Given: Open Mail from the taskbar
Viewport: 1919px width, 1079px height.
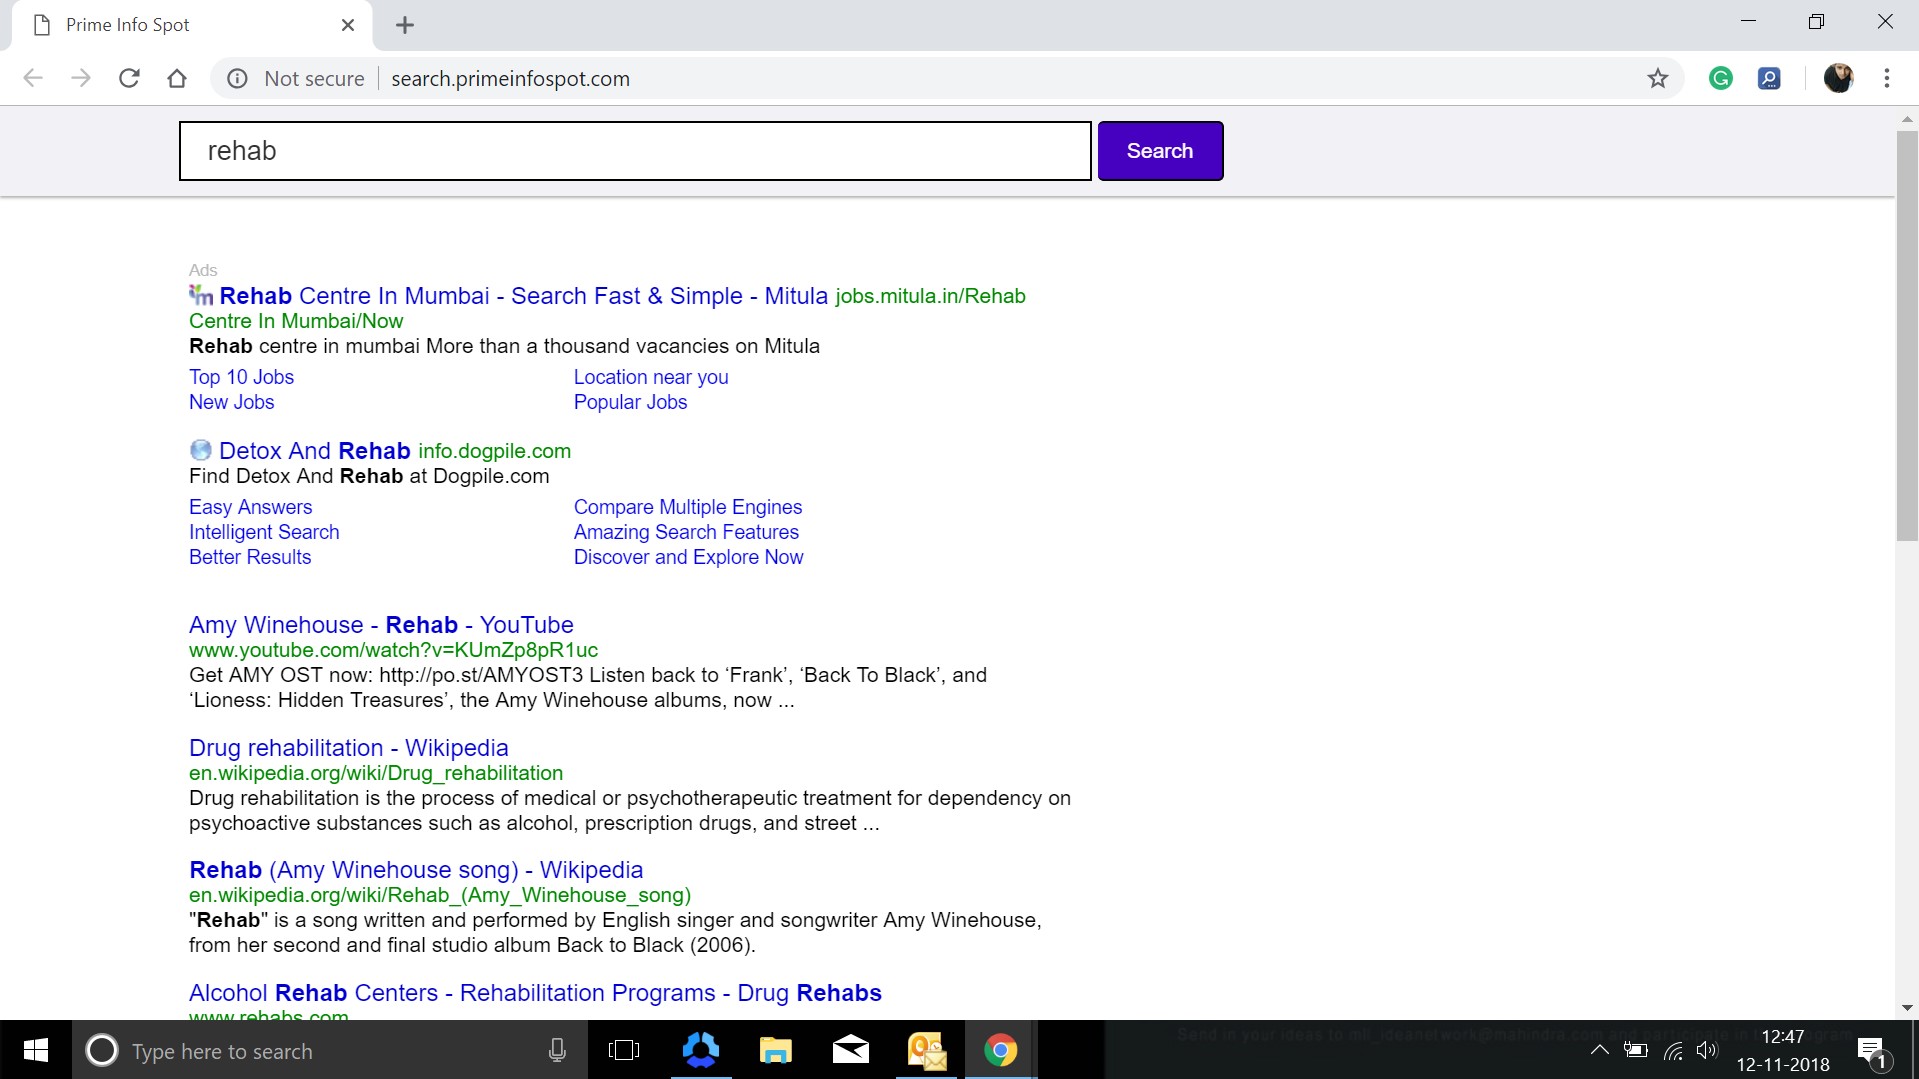Looking at the screenshot, I should [851, 1051].
